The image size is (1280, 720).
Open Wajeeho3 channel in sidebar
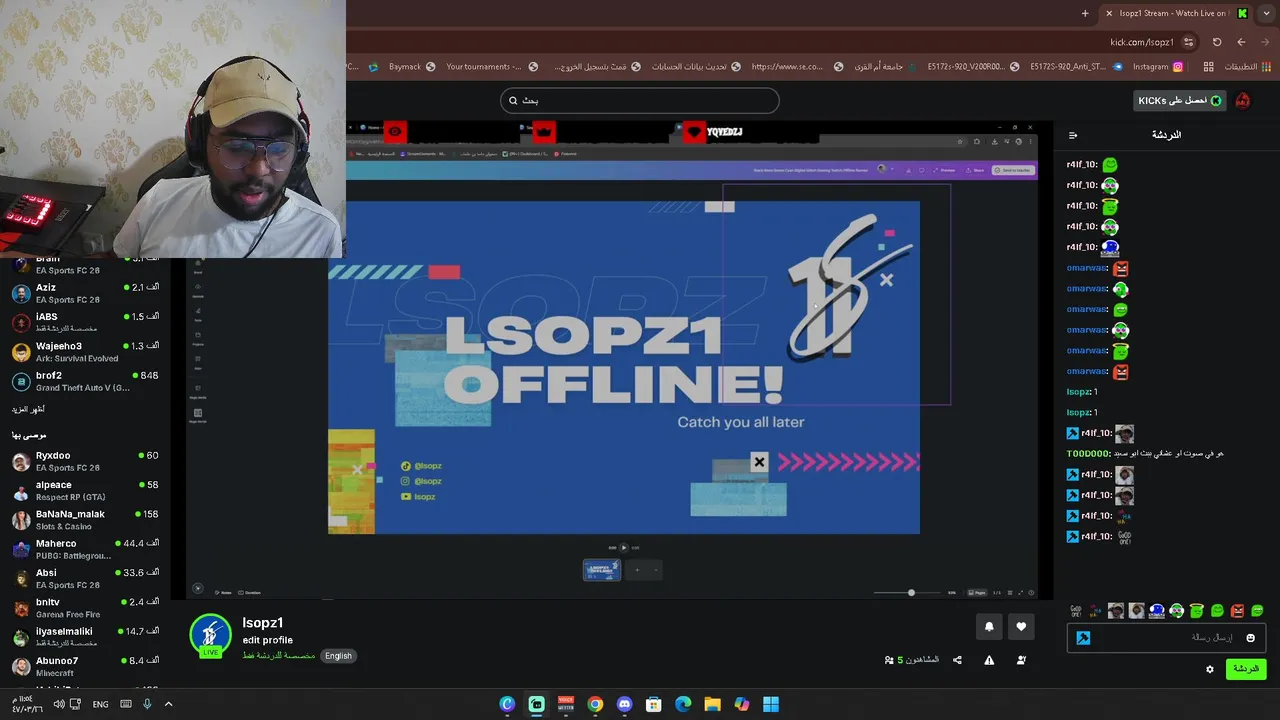pyautogui.click(x=85, y=352)
